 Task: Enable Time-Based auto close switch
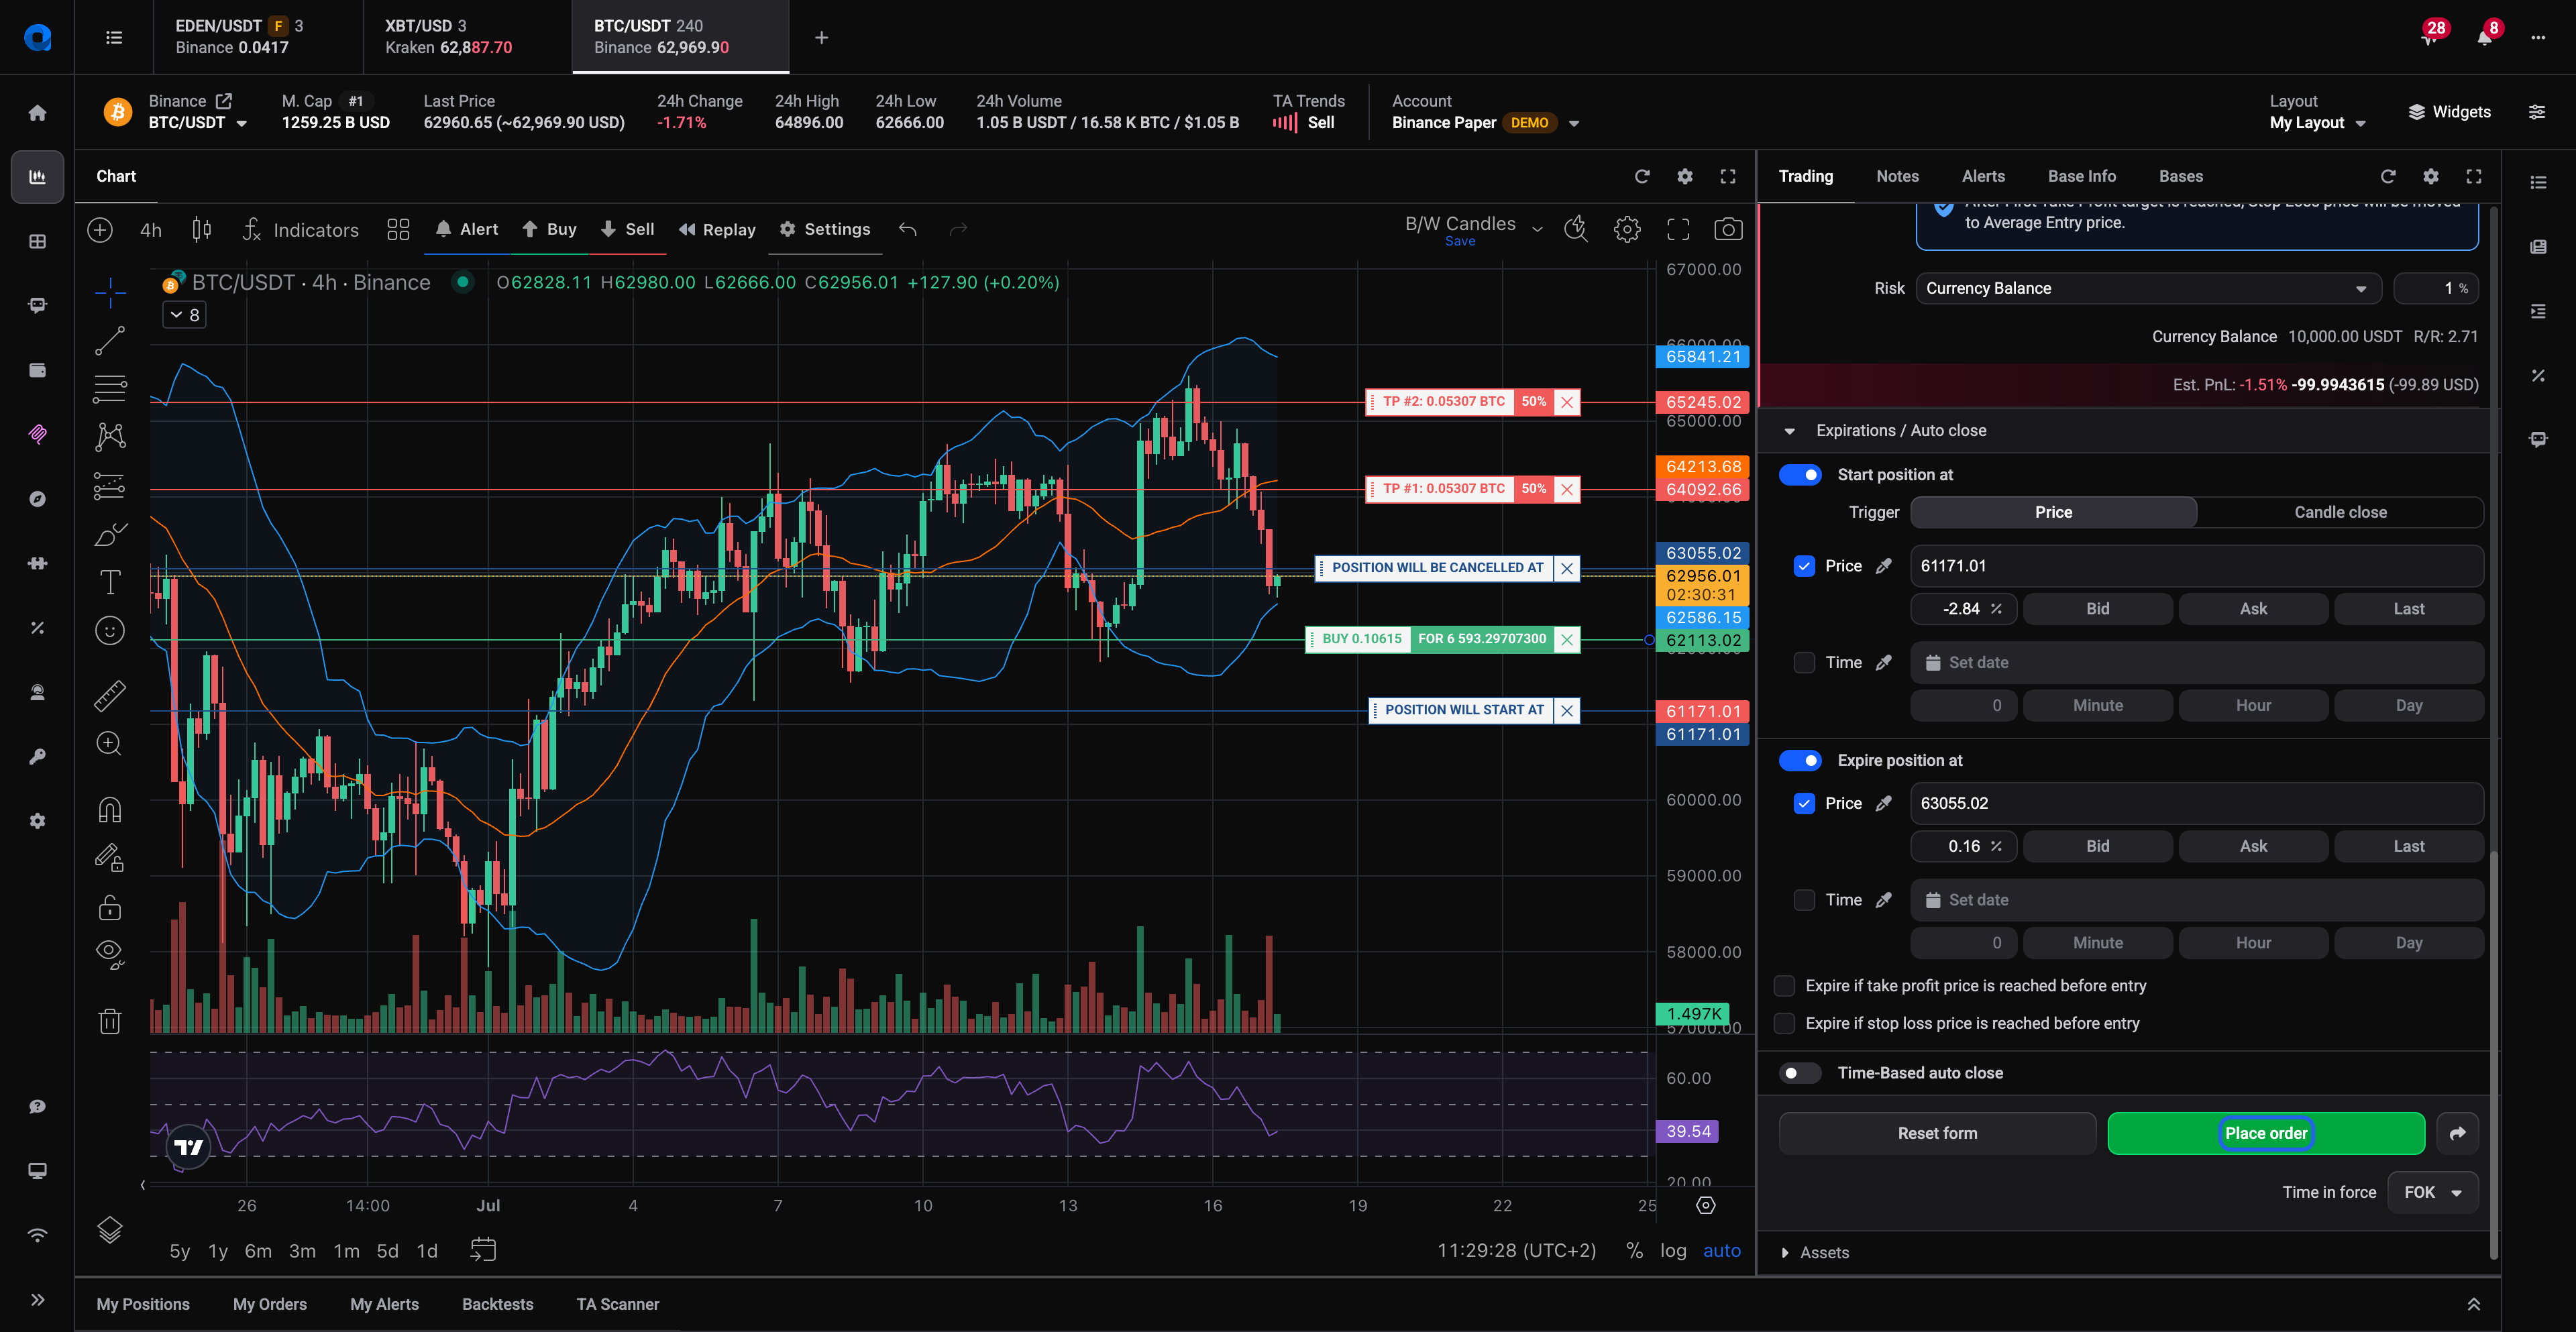1800,1073
